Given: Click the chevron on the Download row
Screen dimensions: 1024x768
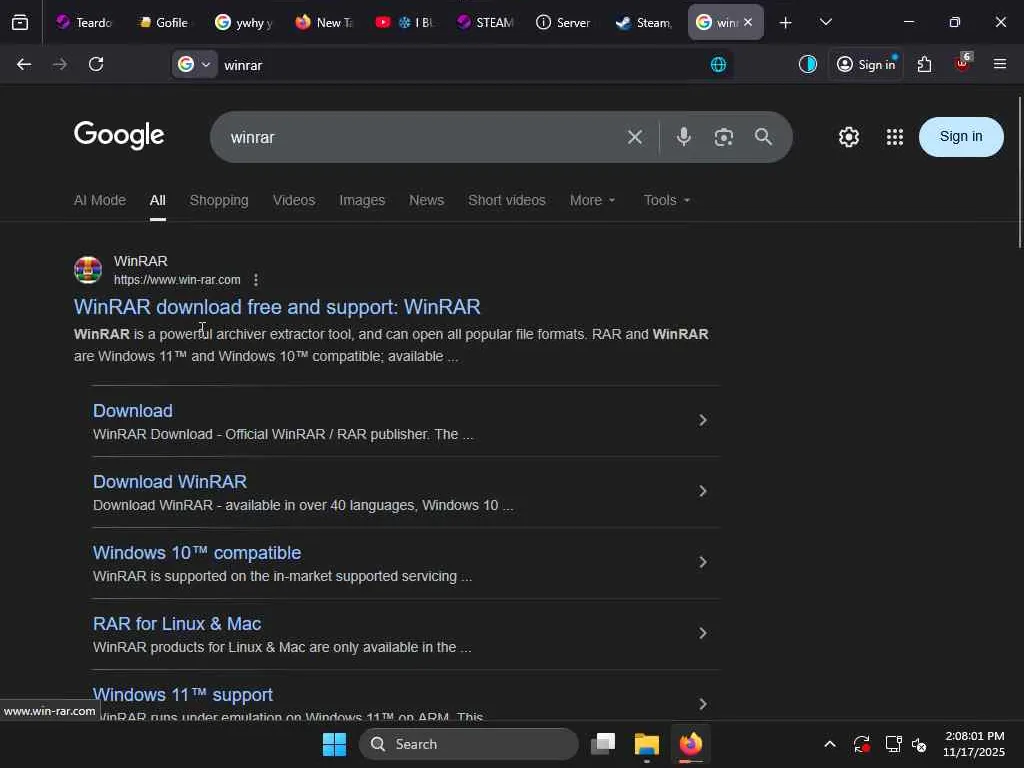Looking at the screenshot, I should (703, 420).
